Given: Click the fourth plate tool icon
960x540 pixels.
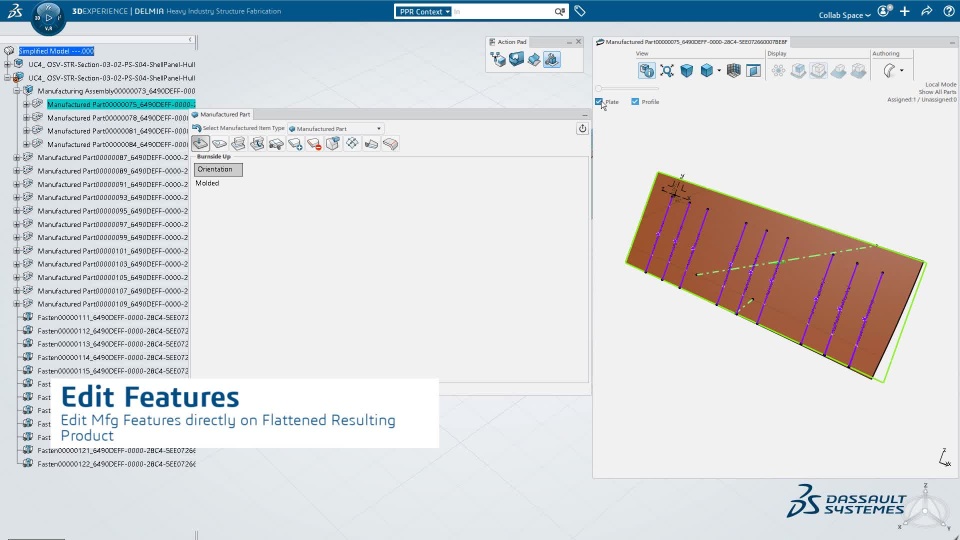Looking at the screenshot, I should click(257, 144).
